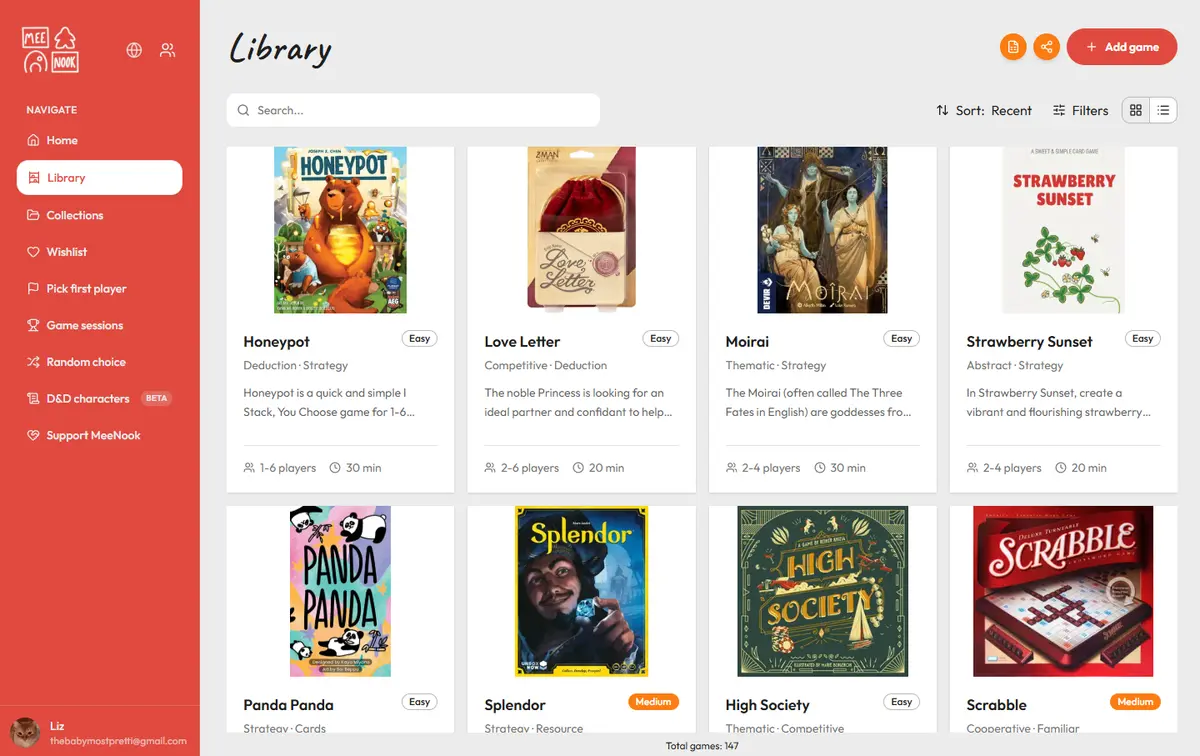
Task: Switch to list view
Action: 1163,111
